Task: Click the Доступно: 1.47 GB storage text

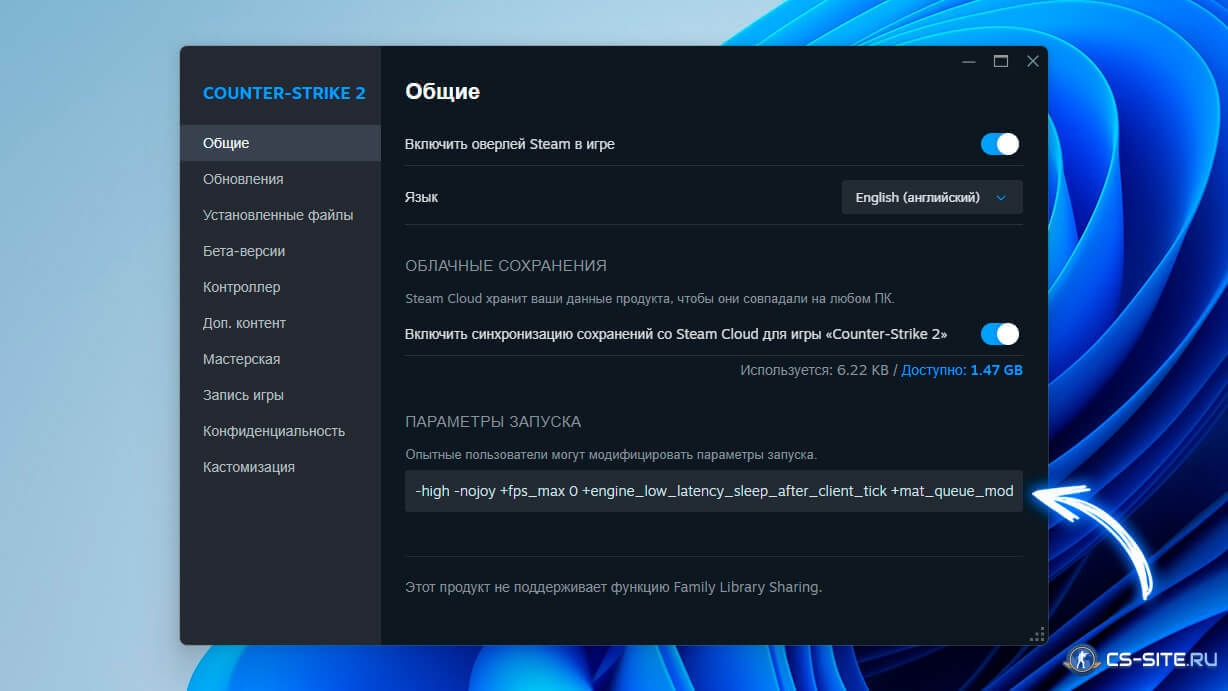Action: [x=962, y=370]
